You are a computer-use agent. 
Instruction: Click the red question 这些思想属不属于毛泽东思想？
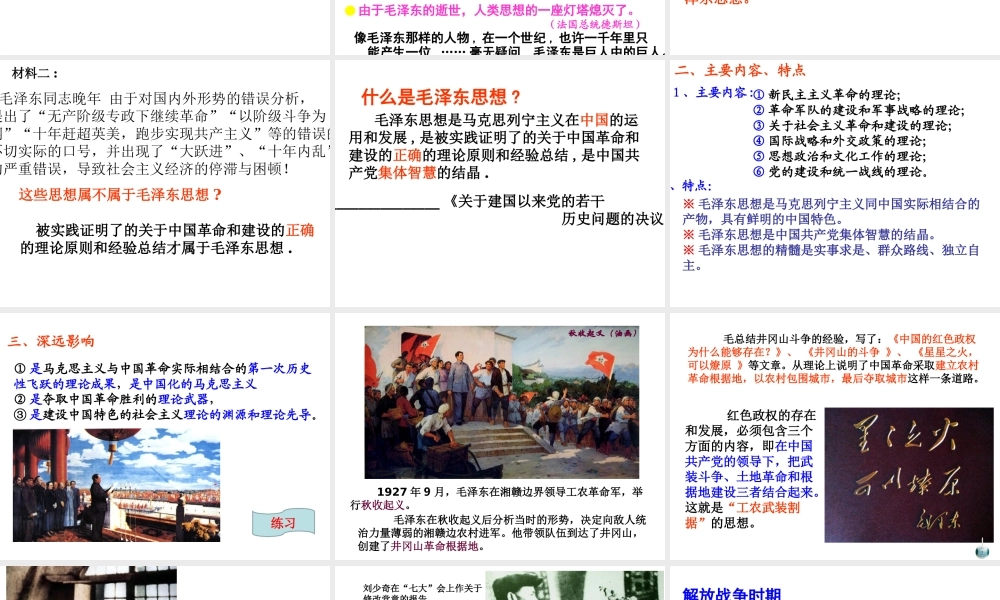point(120,194)
